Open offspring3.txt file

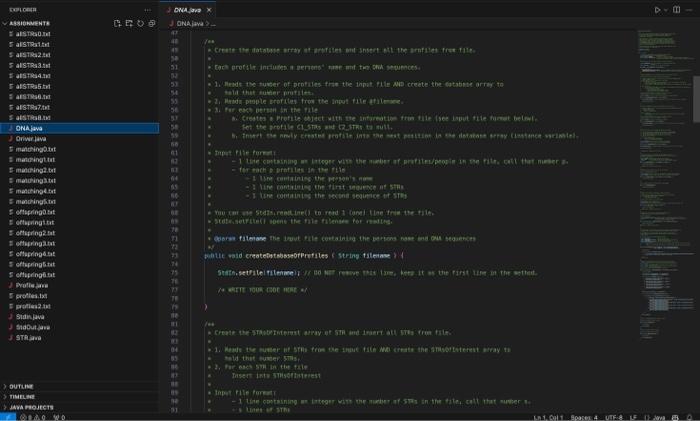pyautogui.click(x=79, y=244)
